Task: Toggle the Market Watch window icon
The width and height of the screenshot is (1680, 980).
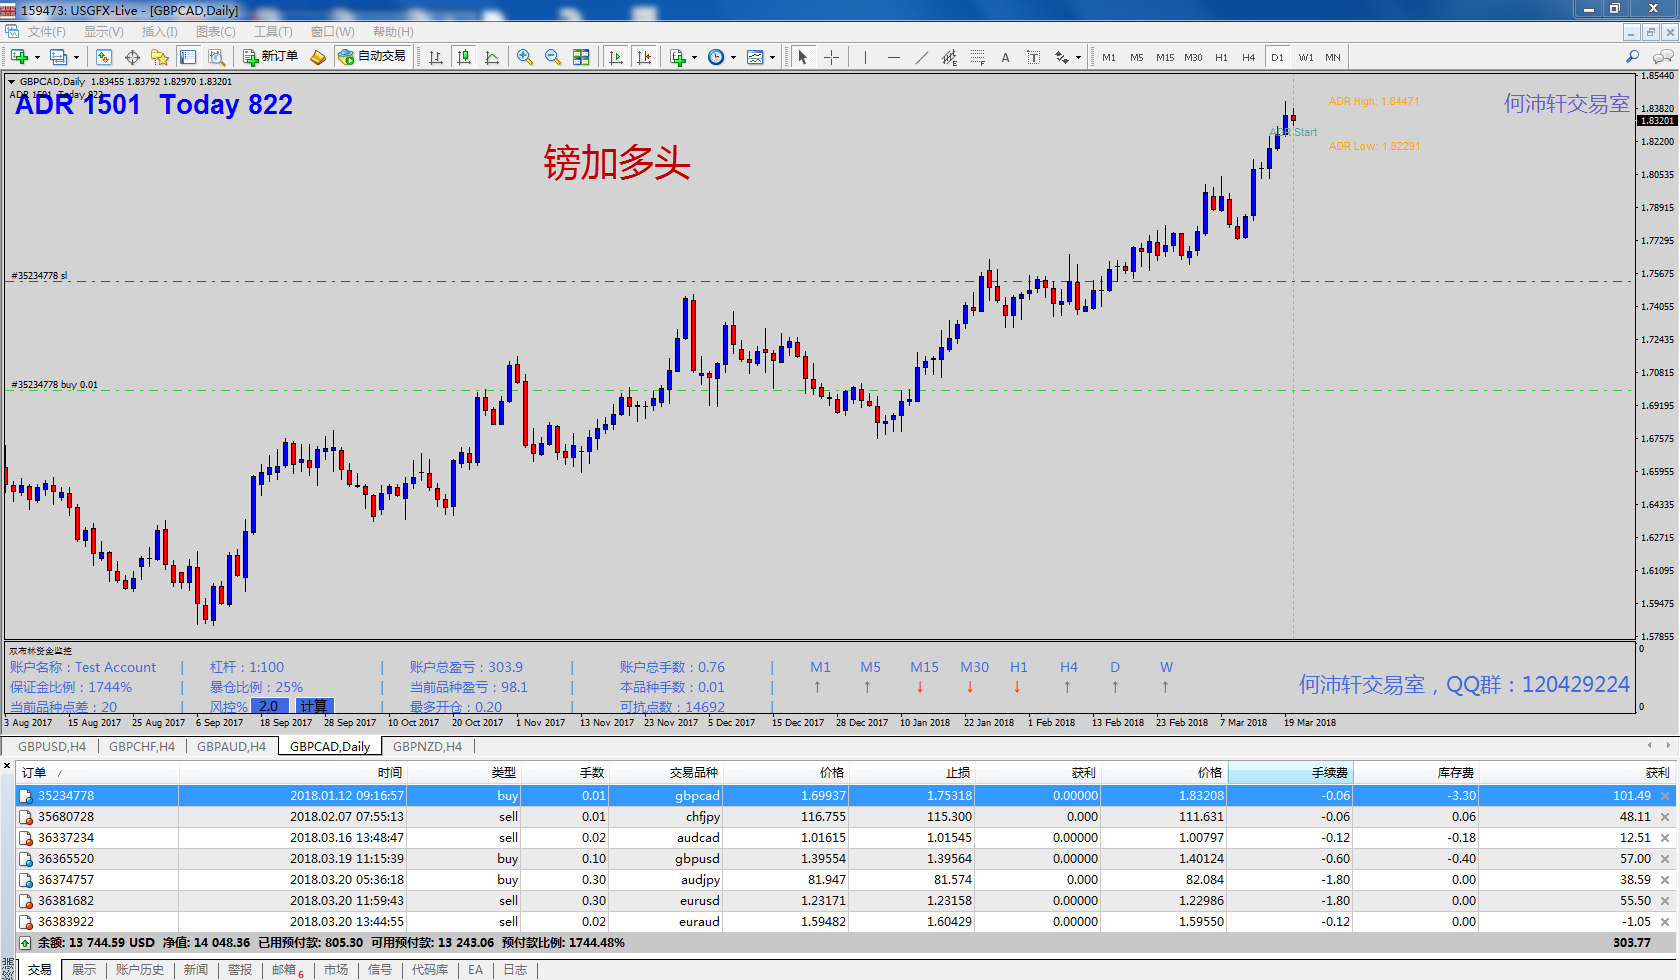Action: [104, 57]
